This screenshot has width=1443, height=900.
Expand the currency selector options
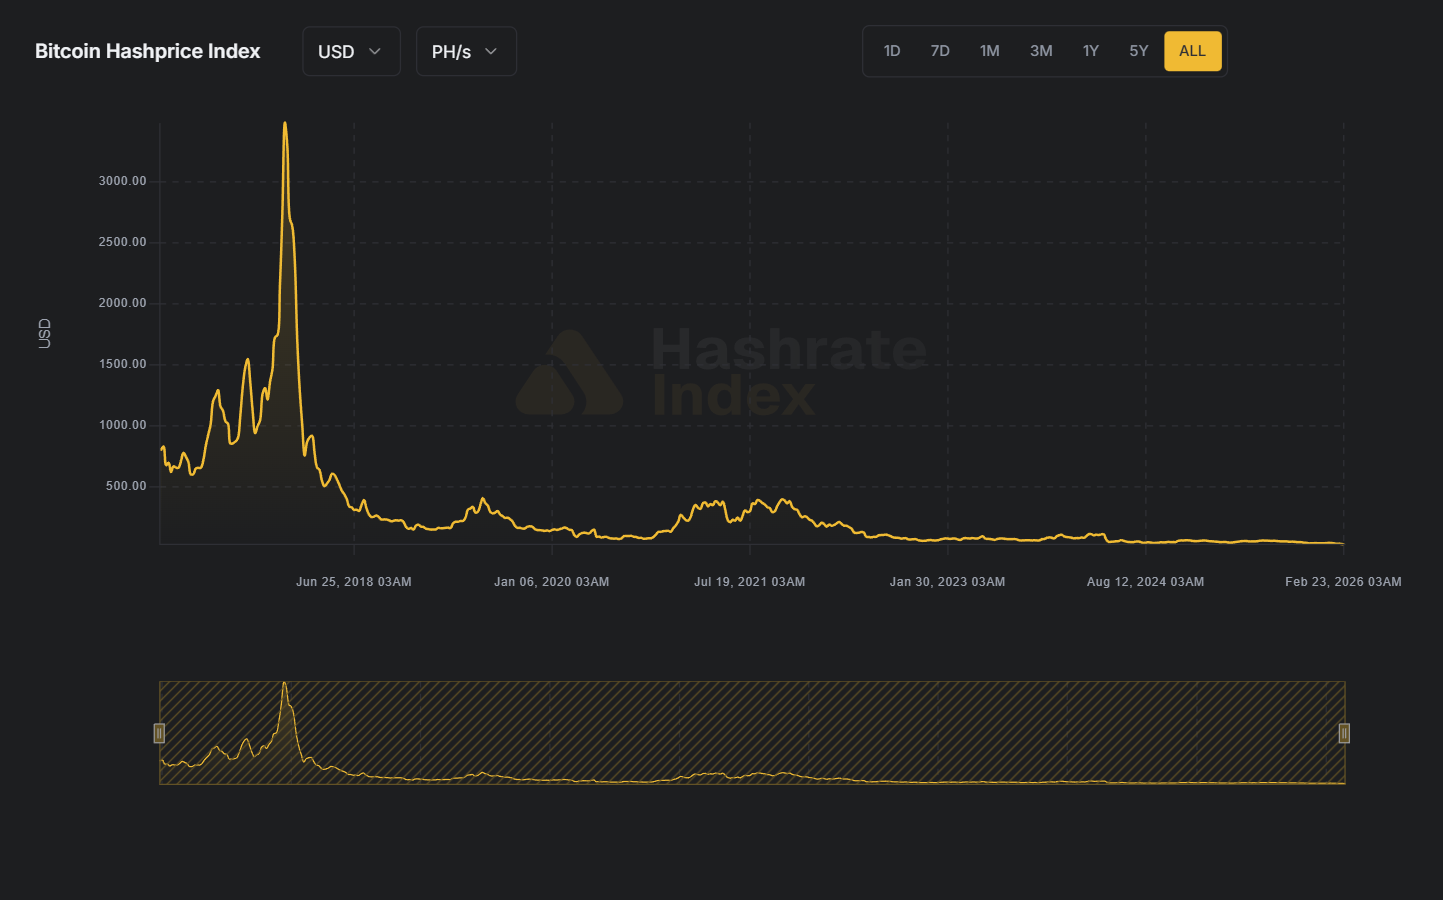coord(351,51)
